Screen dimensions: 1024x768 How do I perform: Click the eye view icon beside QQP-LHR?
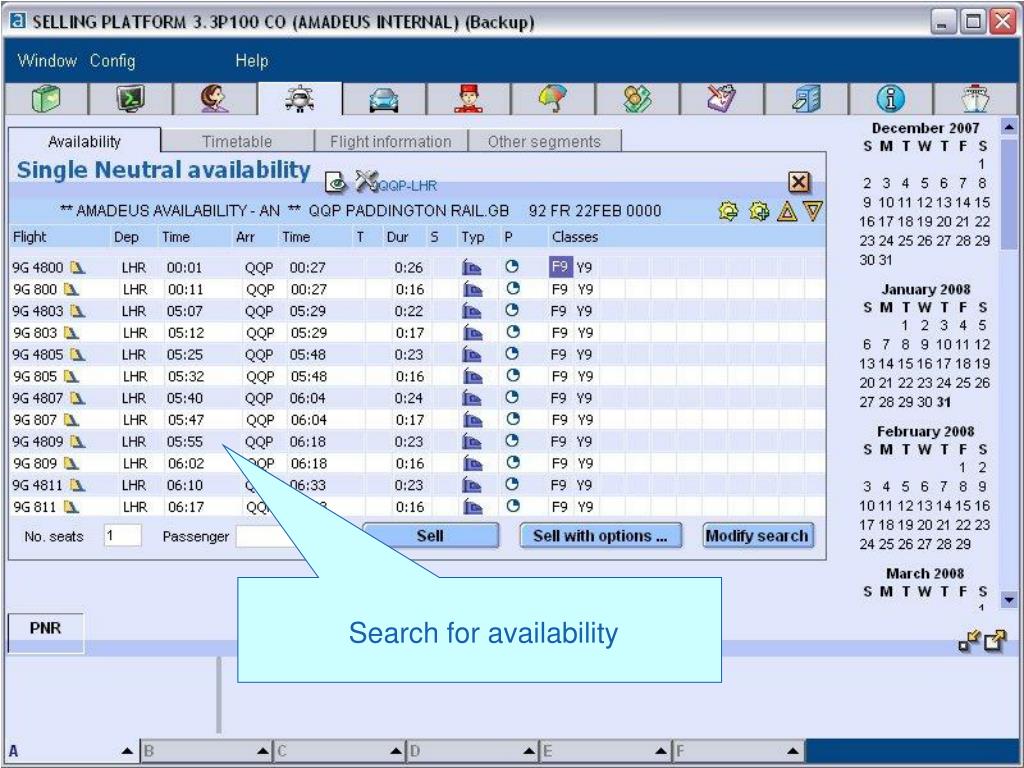pyautogui.click(x=336, y=183)
